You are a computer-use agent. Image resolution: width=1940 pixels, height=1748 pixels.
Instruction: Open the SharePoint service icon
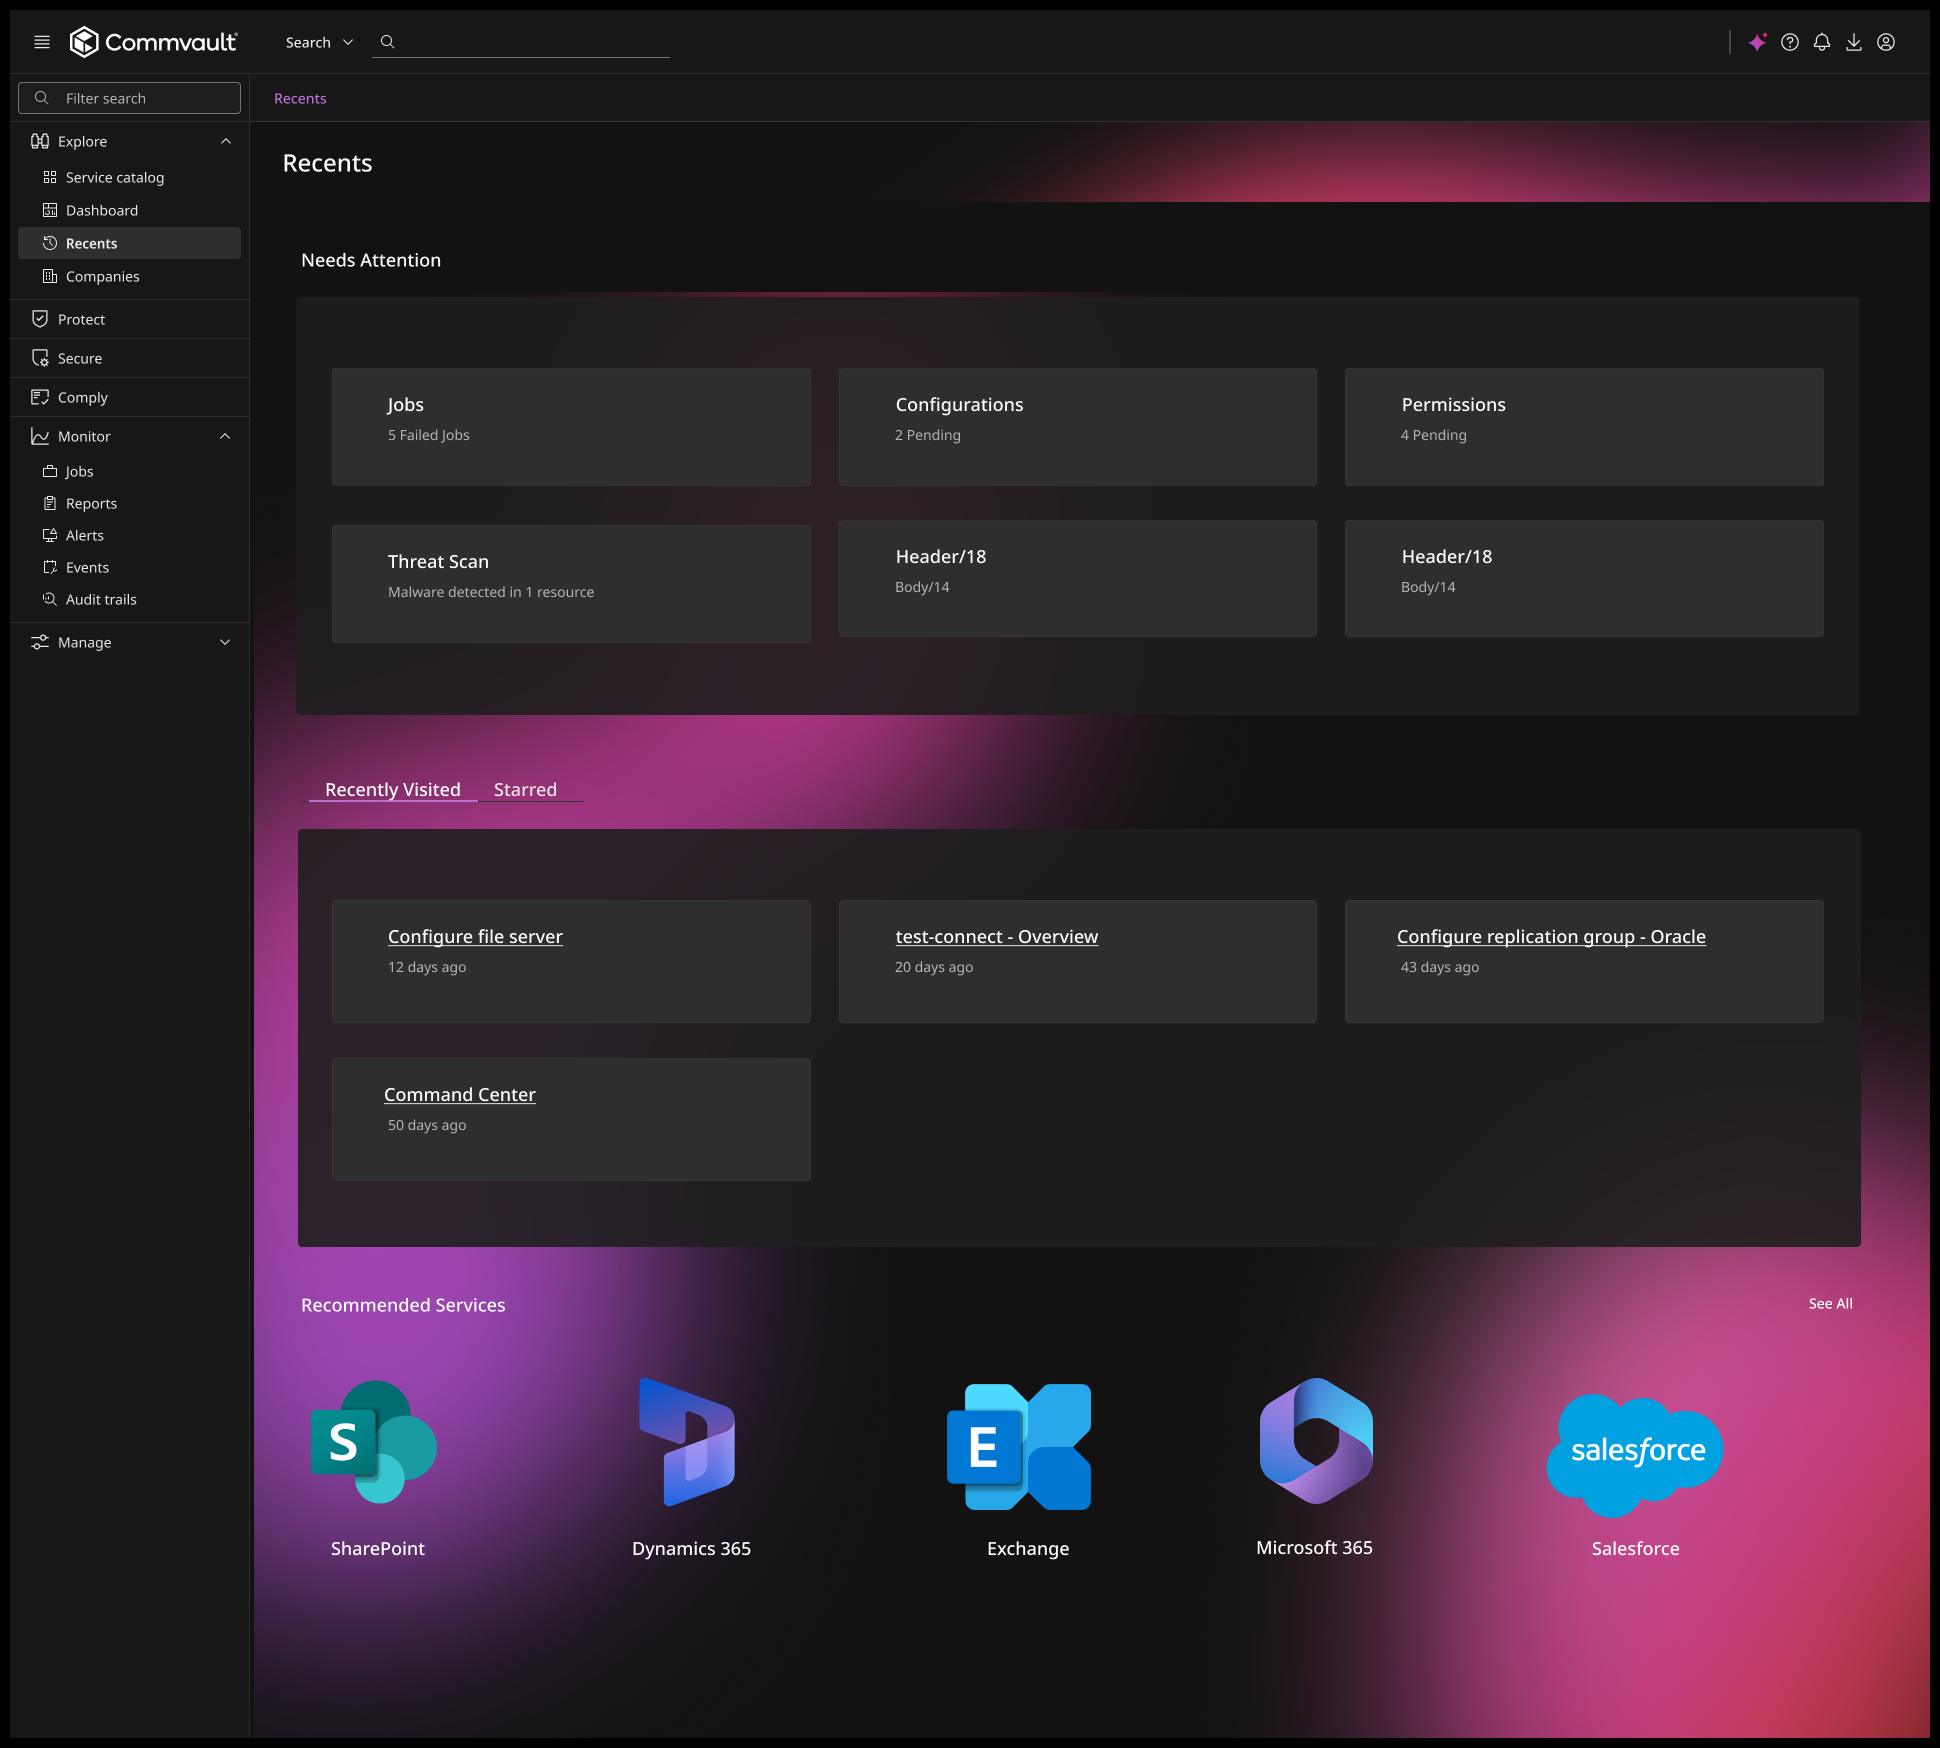click(x=374, y=1442)
